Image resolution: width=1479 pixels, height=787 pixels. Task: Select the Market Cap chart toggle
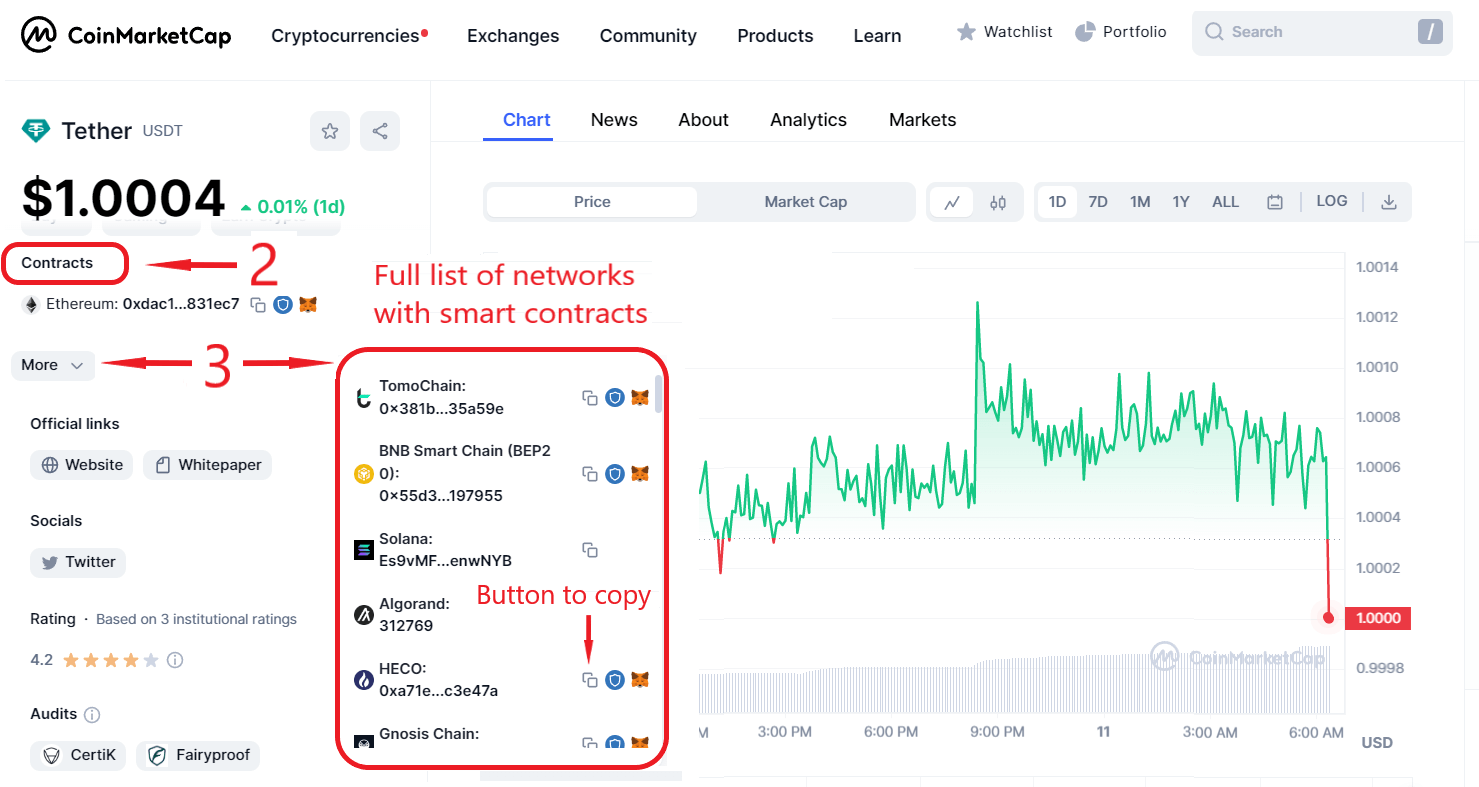click(805, 202)
